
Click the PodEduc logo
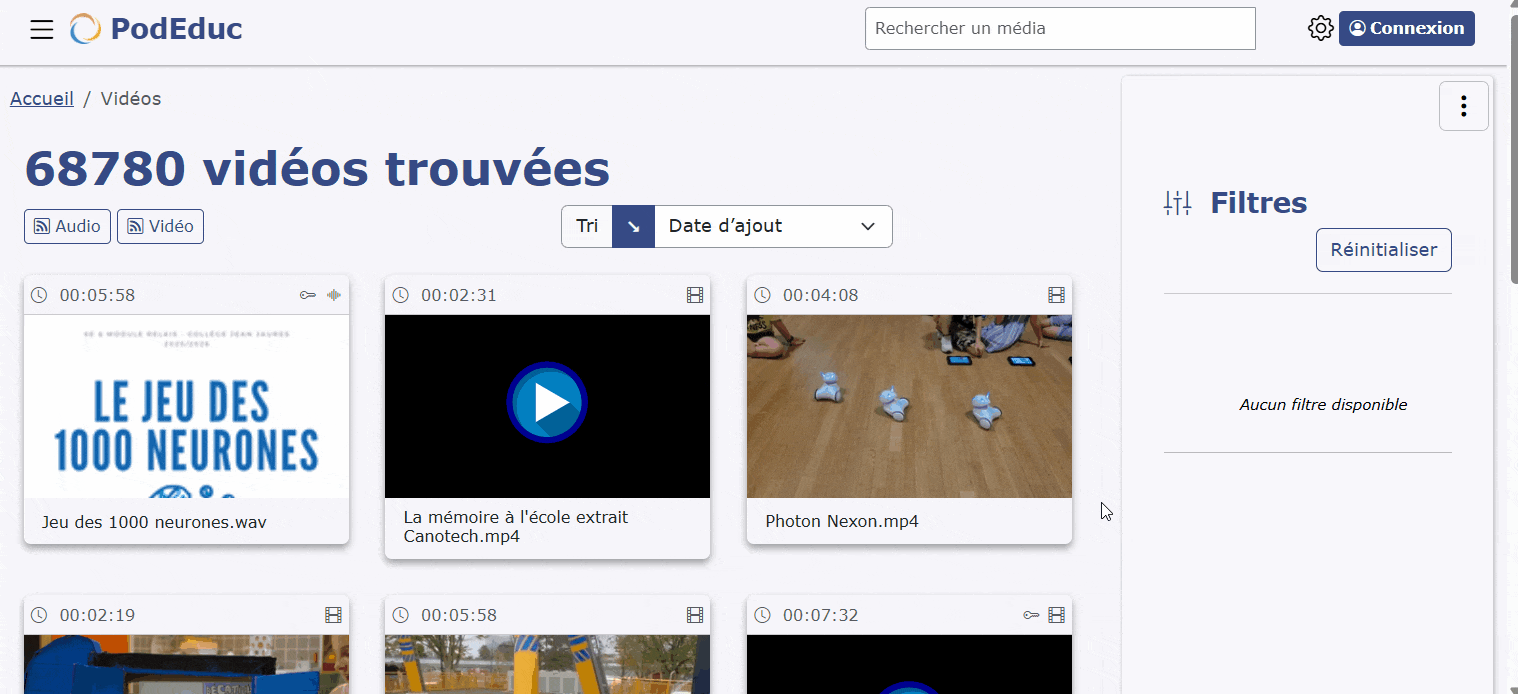coord(156,29)
